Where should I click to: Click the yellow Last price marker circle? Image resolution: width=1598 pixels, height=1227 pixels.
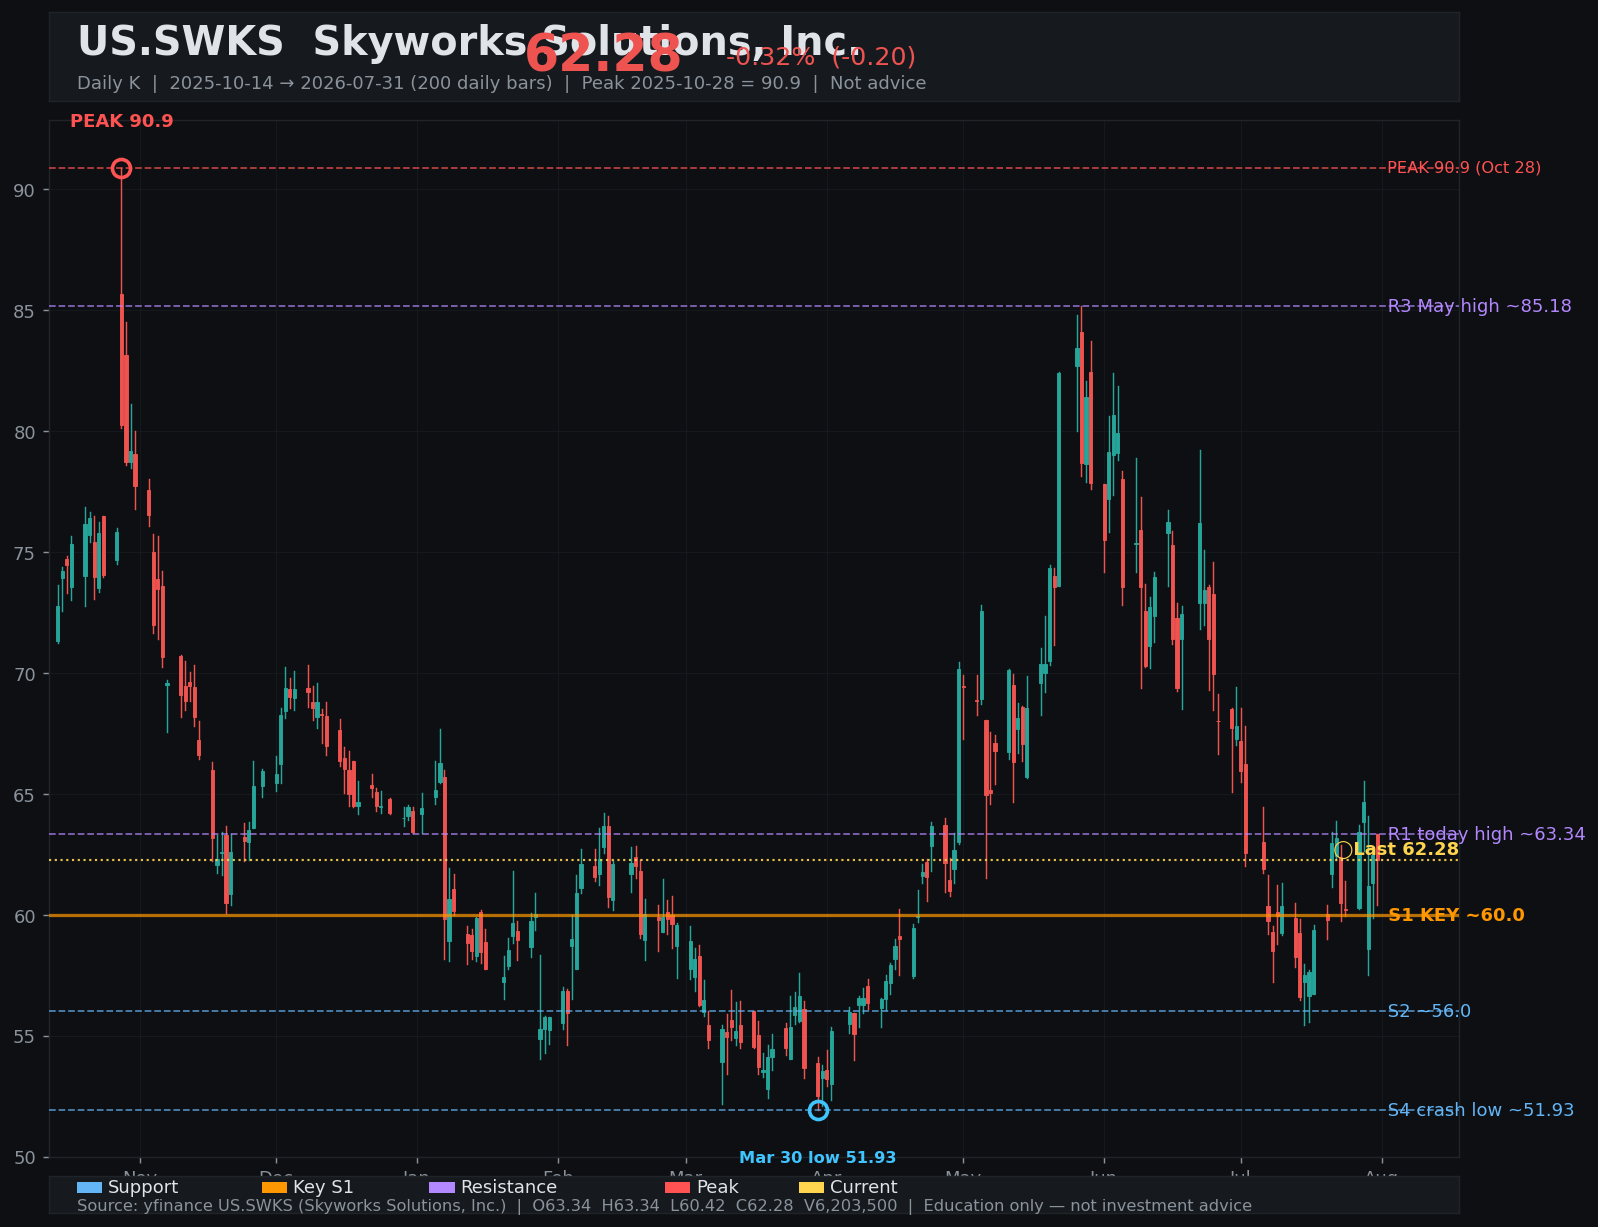[x=1344, y=850]
